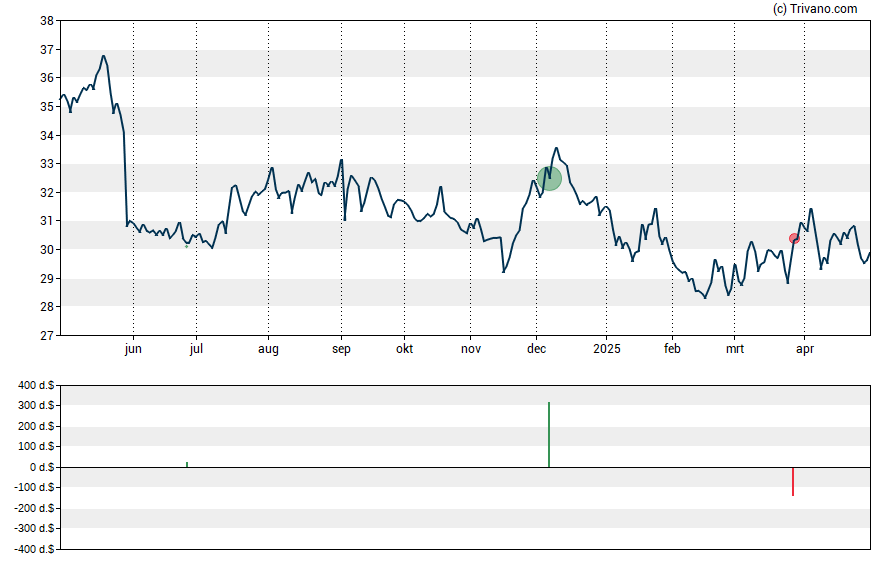Viewport: 888px width, 565px height.
Task: Click the '31' price axis label
Action: click(47, 221)
